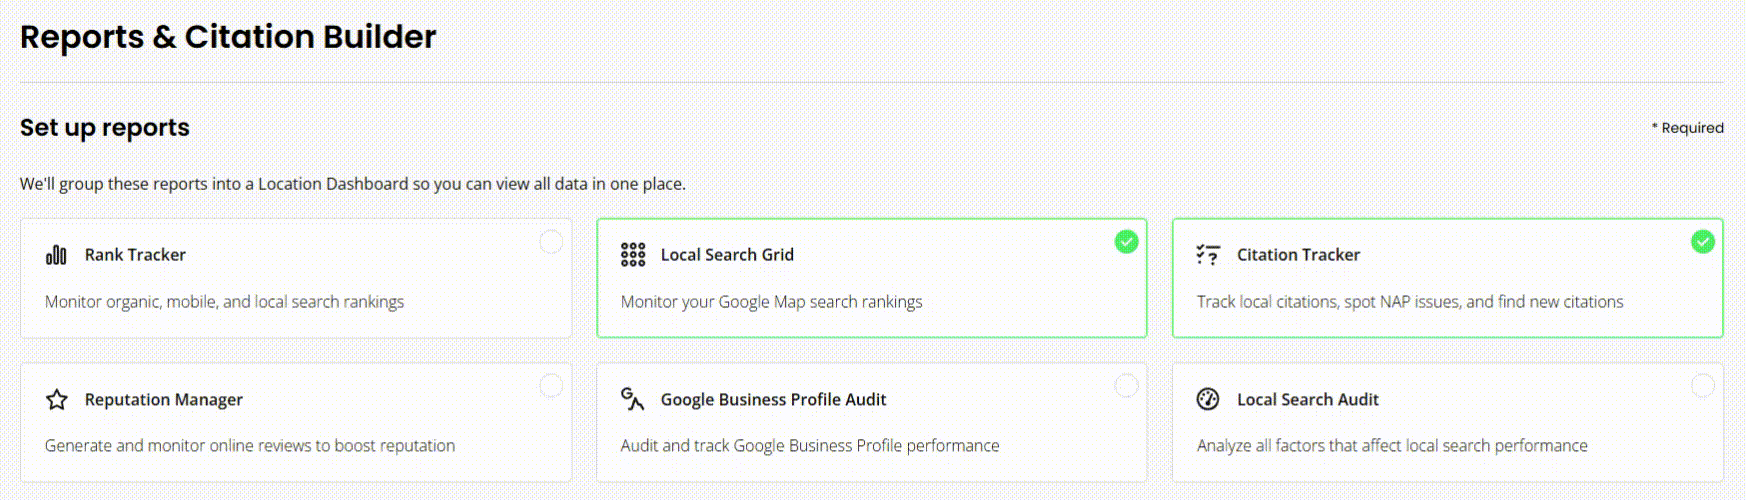
Task: Click the Rank Tracker bar chart icon
Action: pyautogui.click(x=56, y=255)
